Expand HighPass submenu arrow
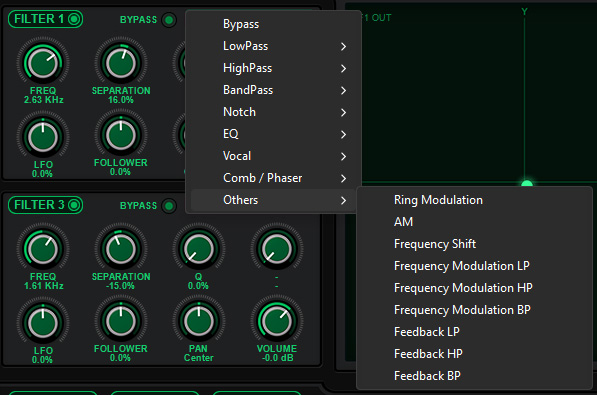 (x=343, y=69)
